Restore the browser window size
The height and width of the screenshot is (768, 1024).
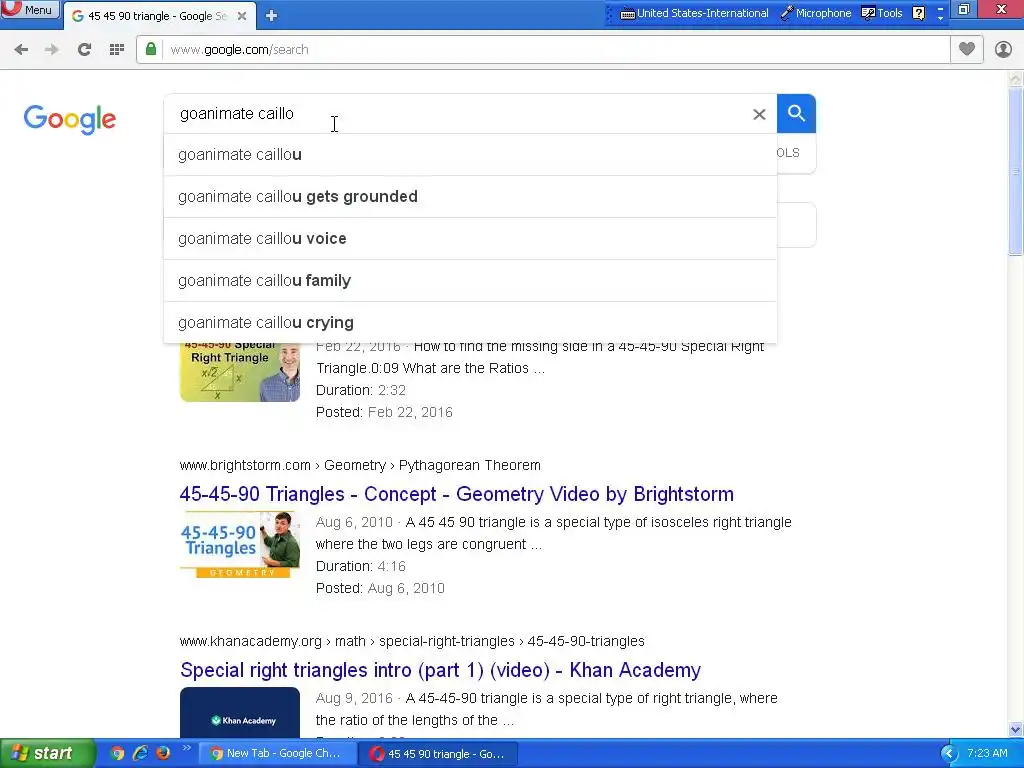pos(964,9)
